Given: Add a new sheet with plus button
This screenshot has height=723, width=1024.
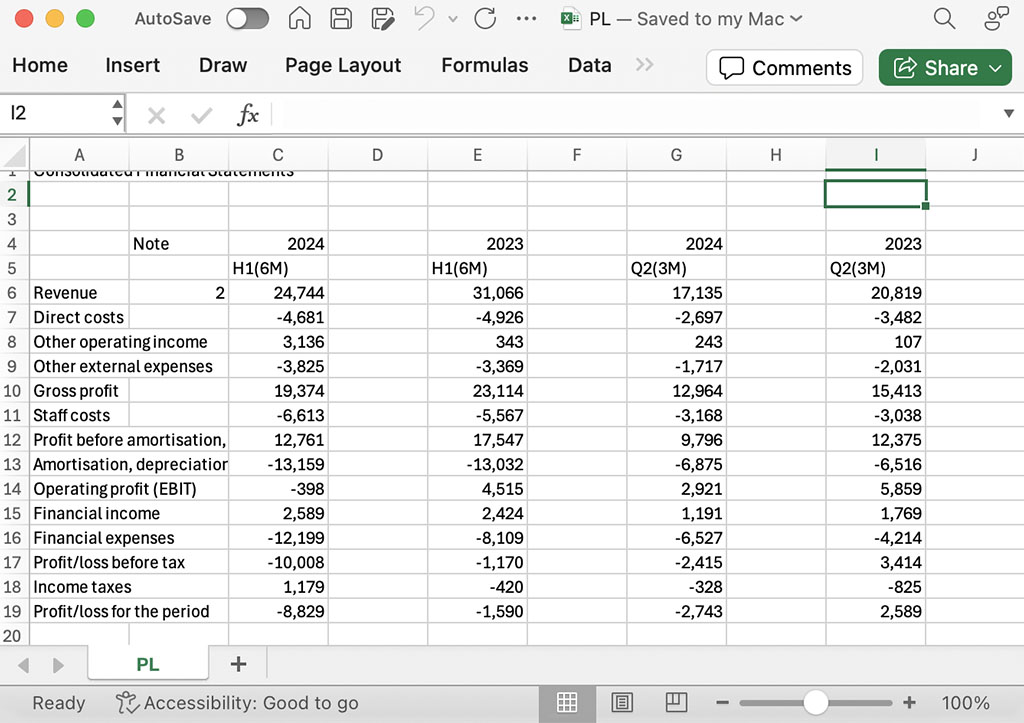Looking at the screenshot, I should tap(238, 664).
